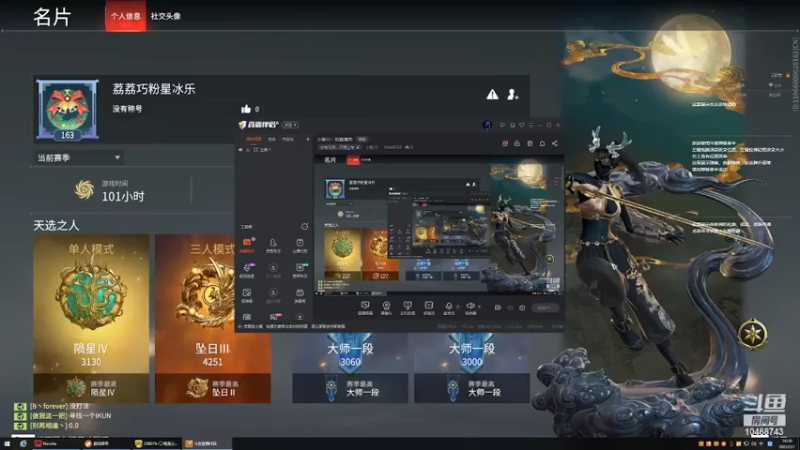Edit the stream title with the pencil icon
The width and height of the screenshot is (800, 450).
358,147
